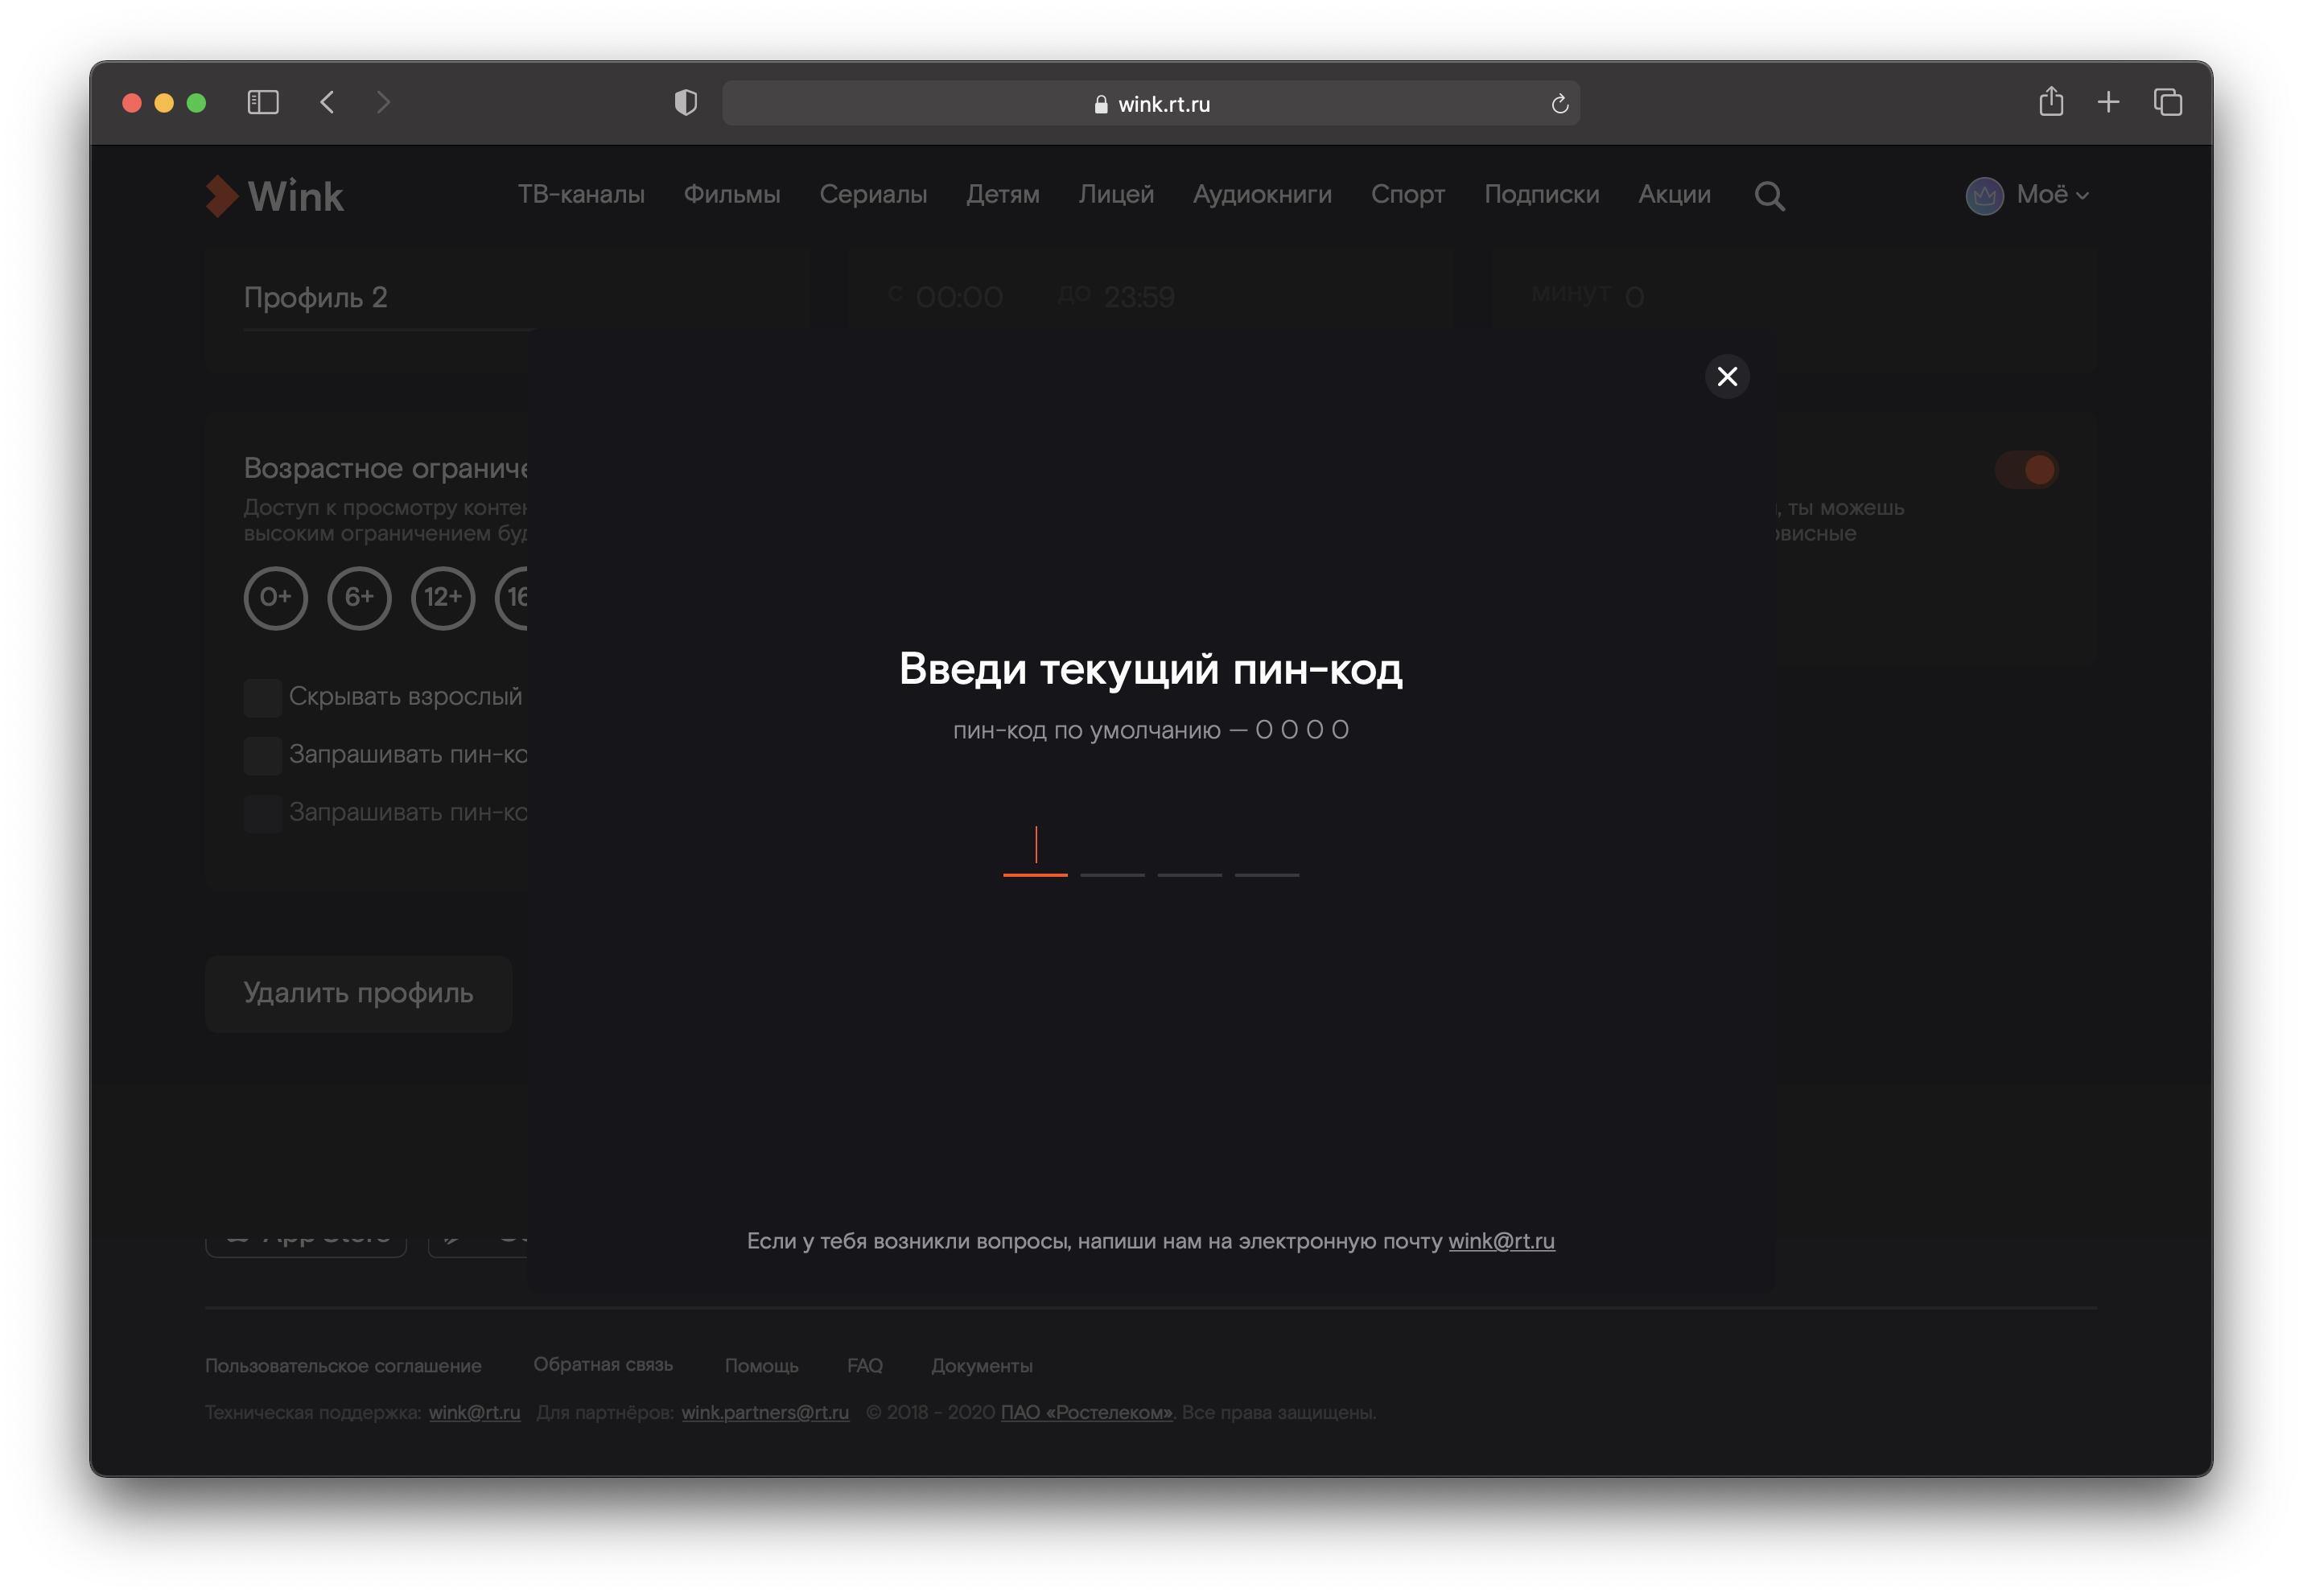
Task: Go back with Safari back arrow
Action: [x=327, y=102]
